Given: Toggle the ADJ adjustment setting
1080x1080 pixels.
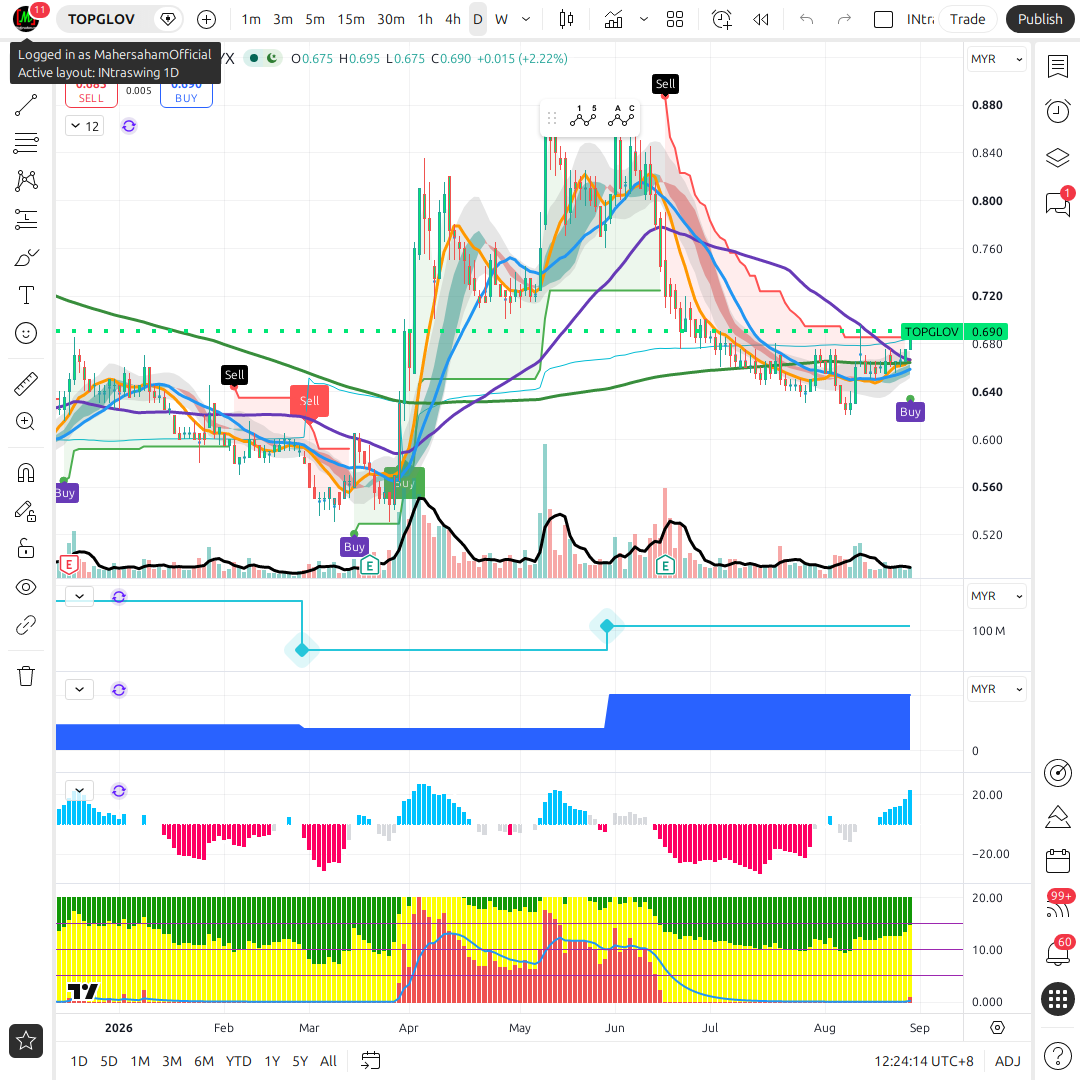Looking at the screenshot, I should coord(1008,1061).
